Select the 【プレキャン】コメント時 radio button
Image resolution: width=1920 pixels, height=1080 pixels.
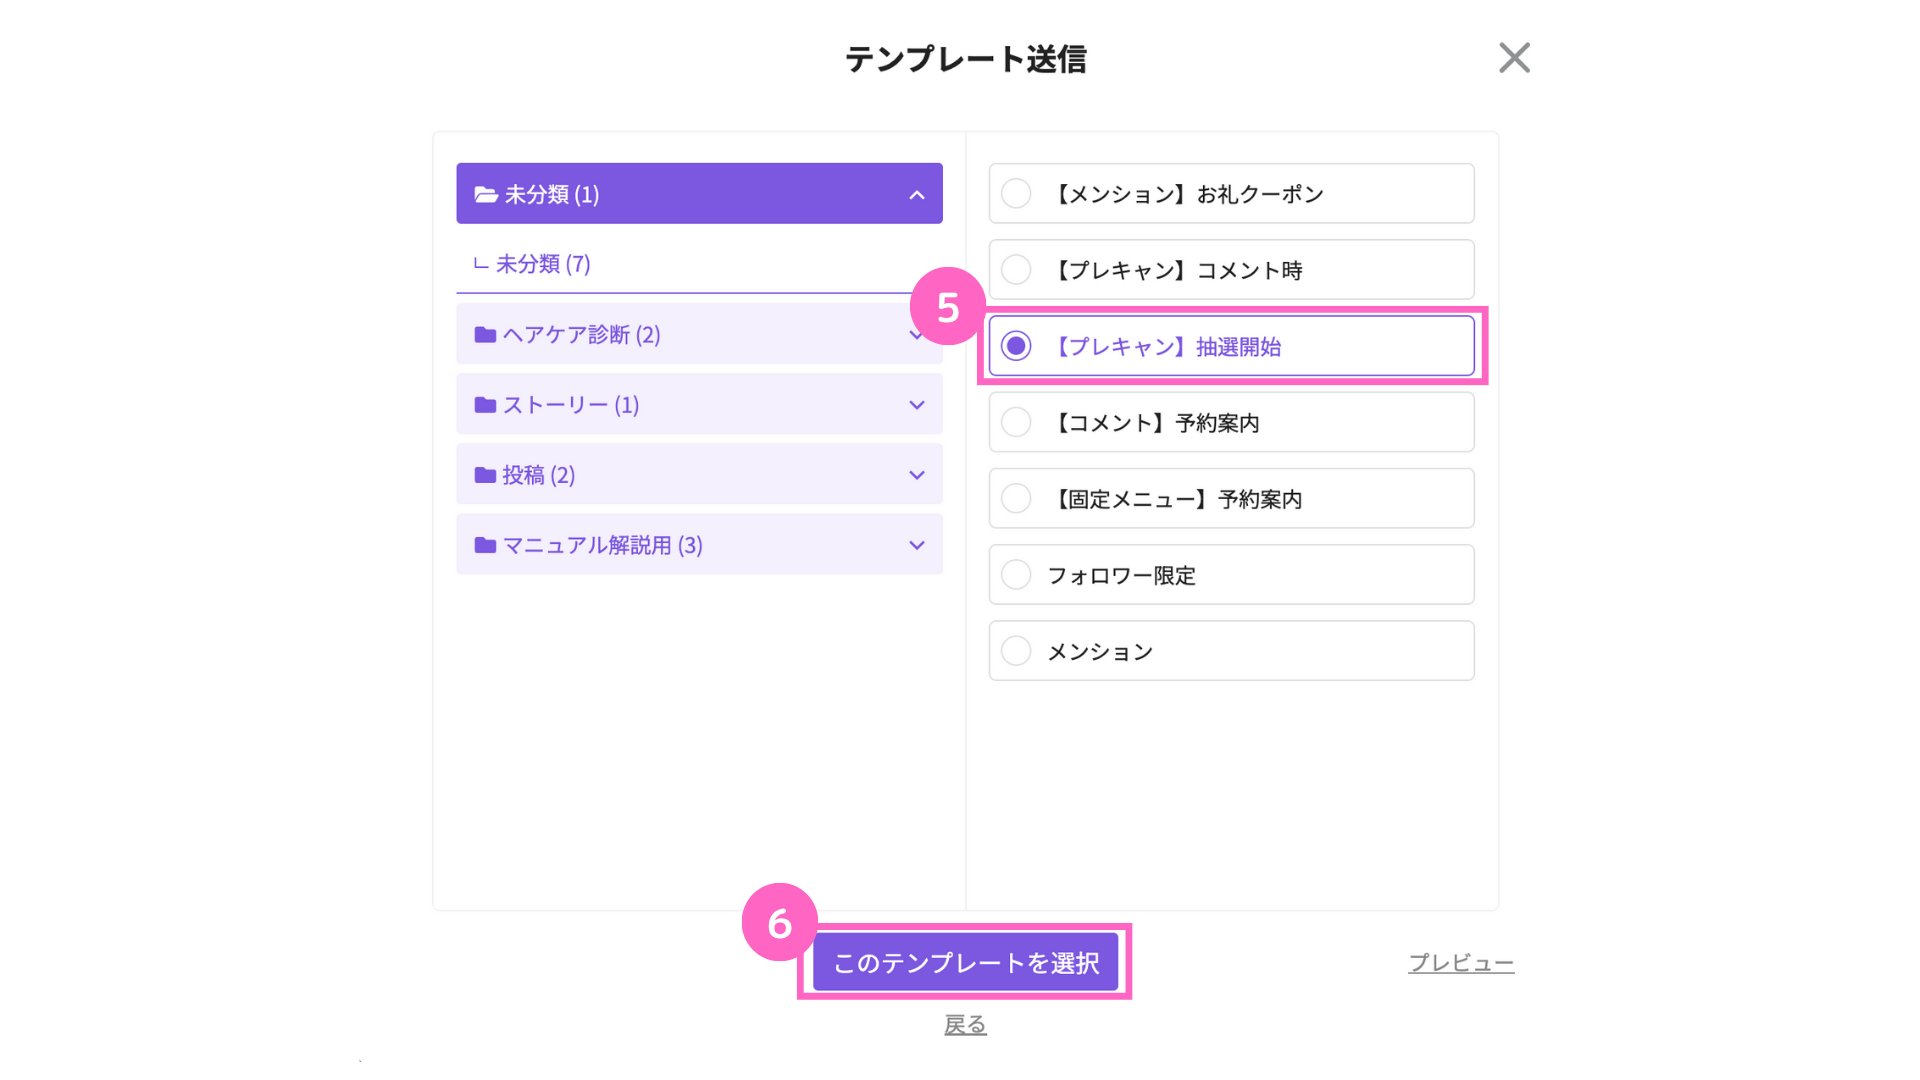pyautogui.click(x=1016, y=270)
